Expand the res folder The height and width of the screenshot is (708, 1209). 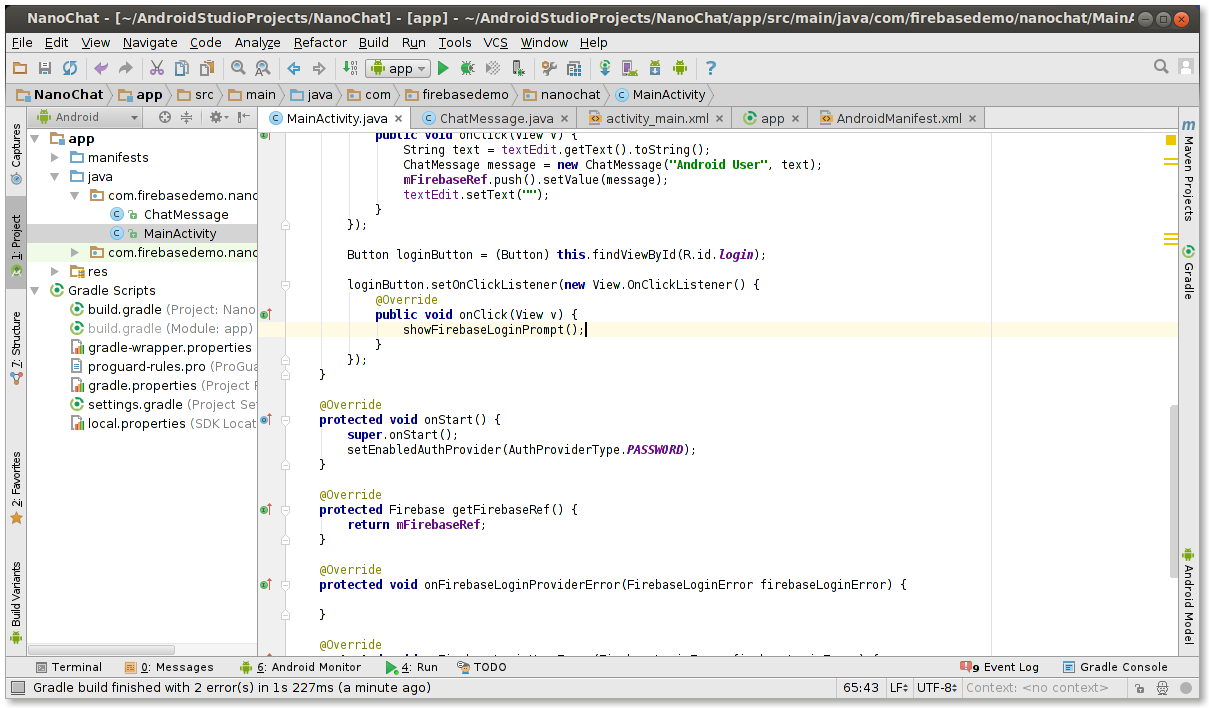[55, 271]
